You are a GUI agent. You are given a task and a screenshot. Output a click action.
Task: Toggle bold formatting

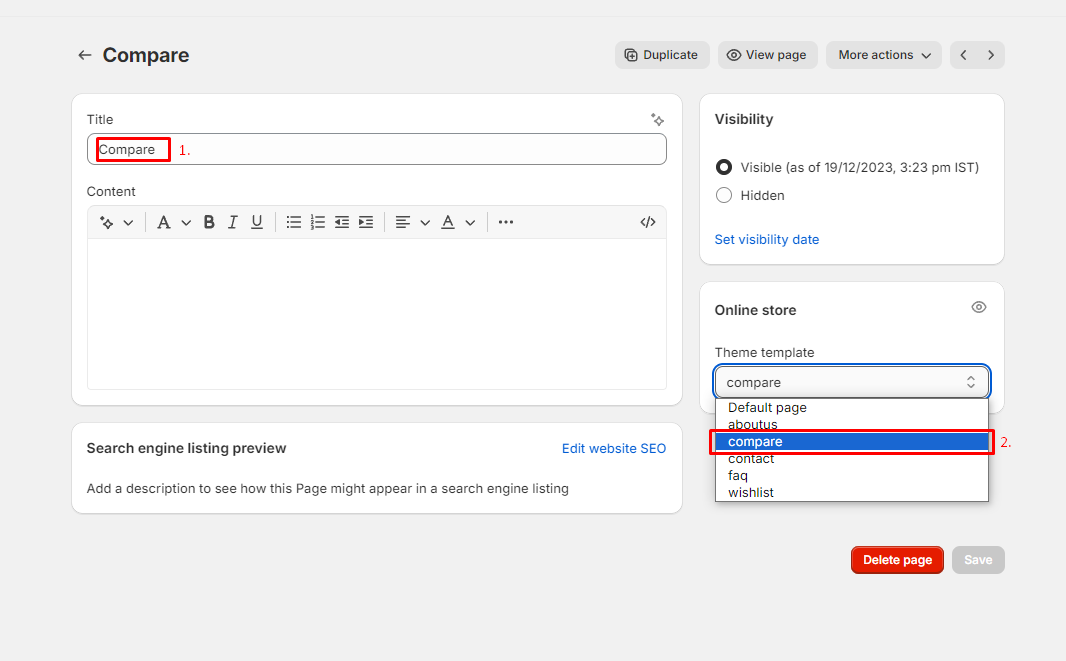[x=209, y=222]
